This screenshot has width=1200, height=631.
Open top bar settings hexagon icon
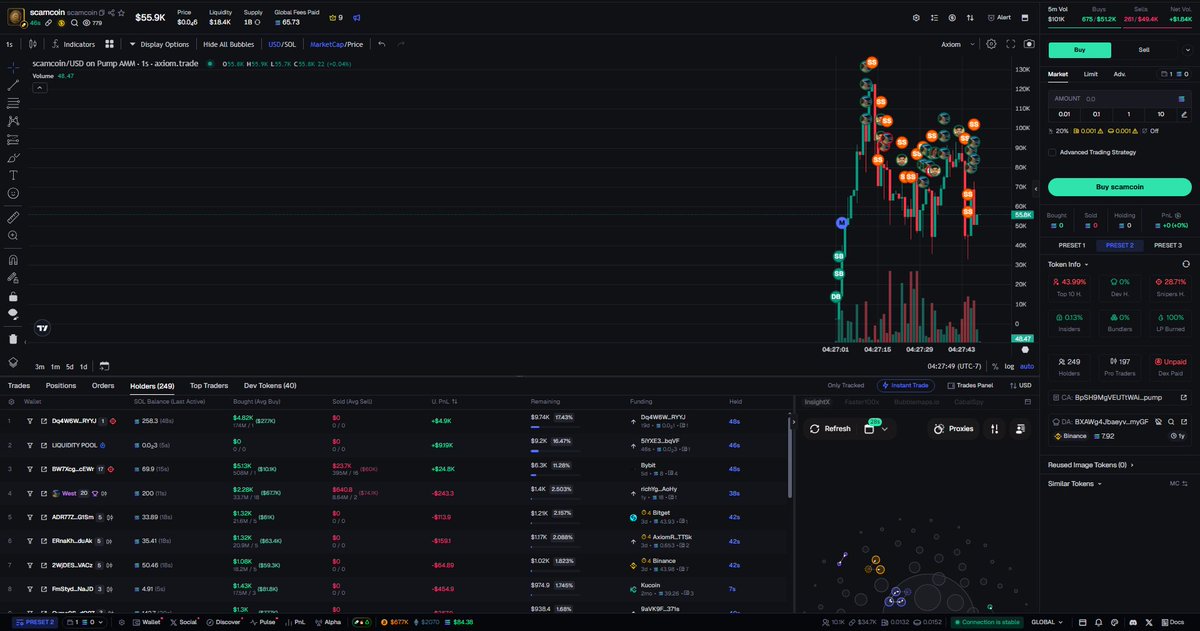917,17
